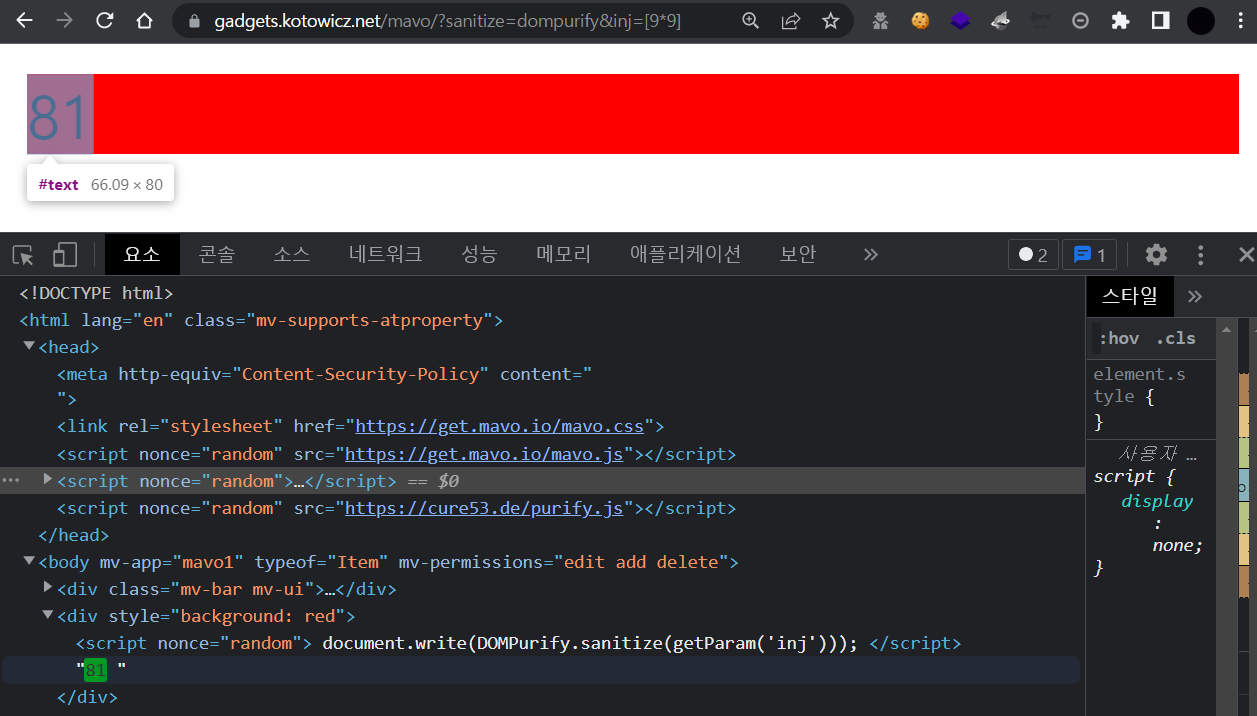Open the cure53.de/purify.js link
The height and width of the screenshot is (716, 1257).
pos(485,508)
